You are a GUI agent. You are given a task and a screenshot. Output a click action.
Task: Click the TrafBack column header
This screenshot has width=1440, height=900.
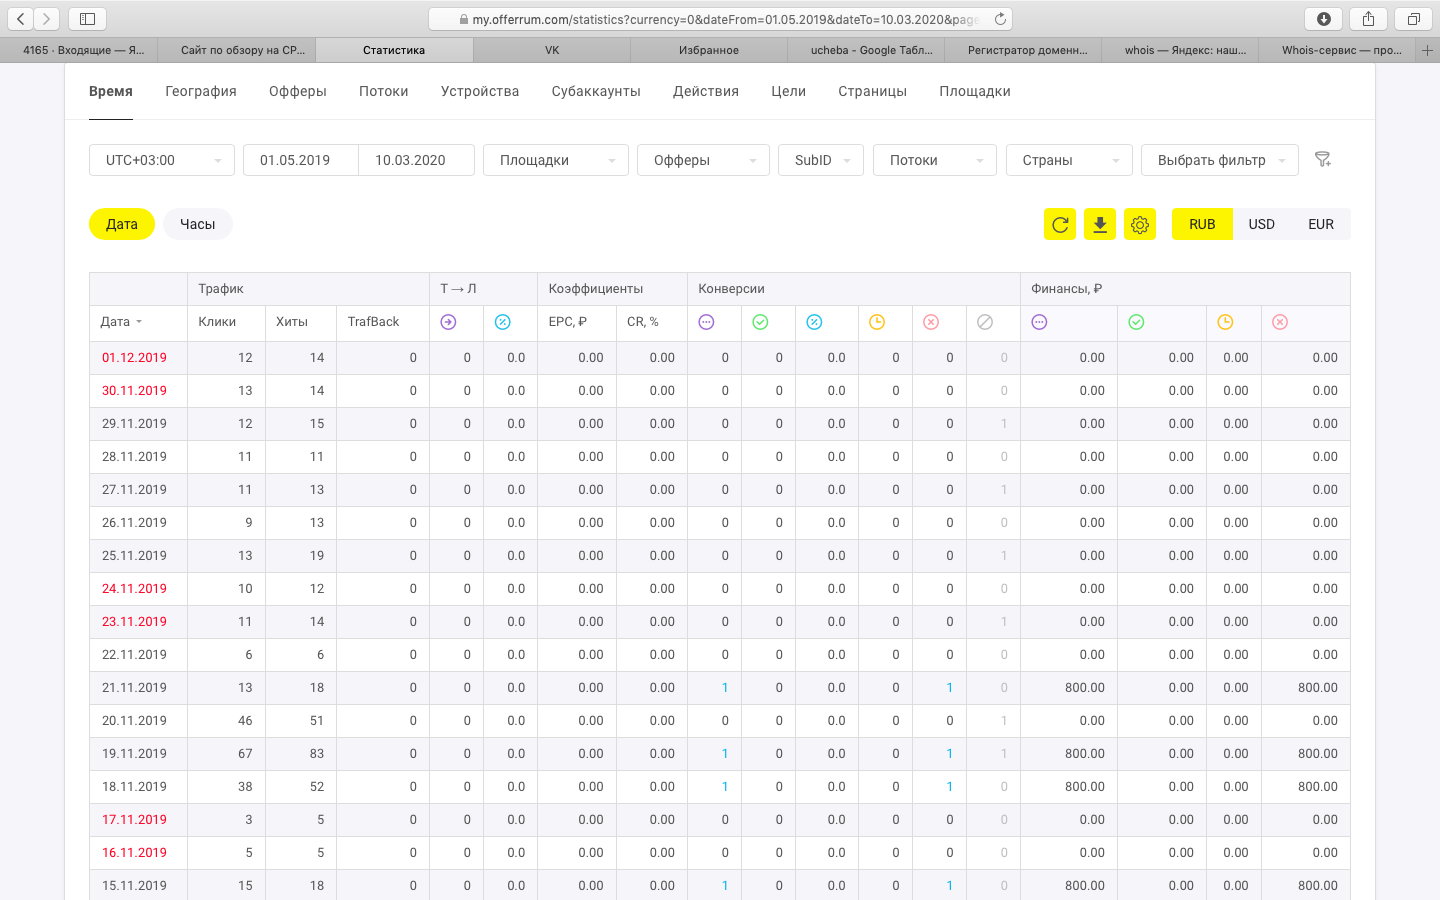click(373, 322)
